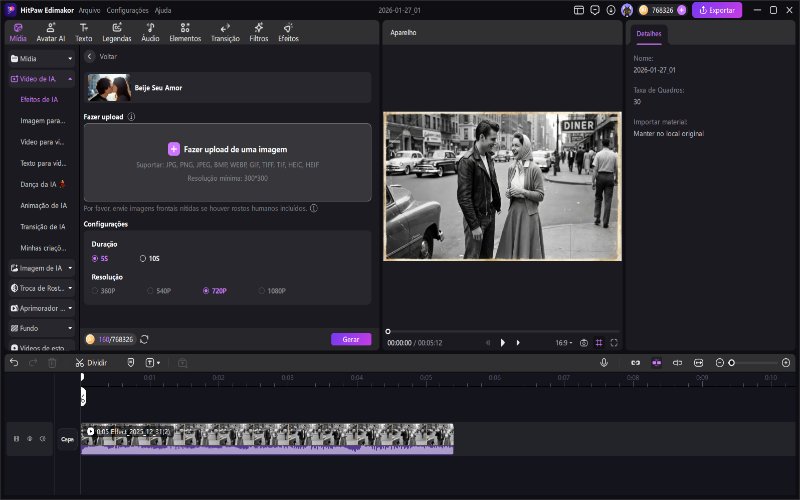This screenshot has width=800, height=500.
Task: Click the upload image drop area
Action: pyautogui.click(x=227, y=161)
